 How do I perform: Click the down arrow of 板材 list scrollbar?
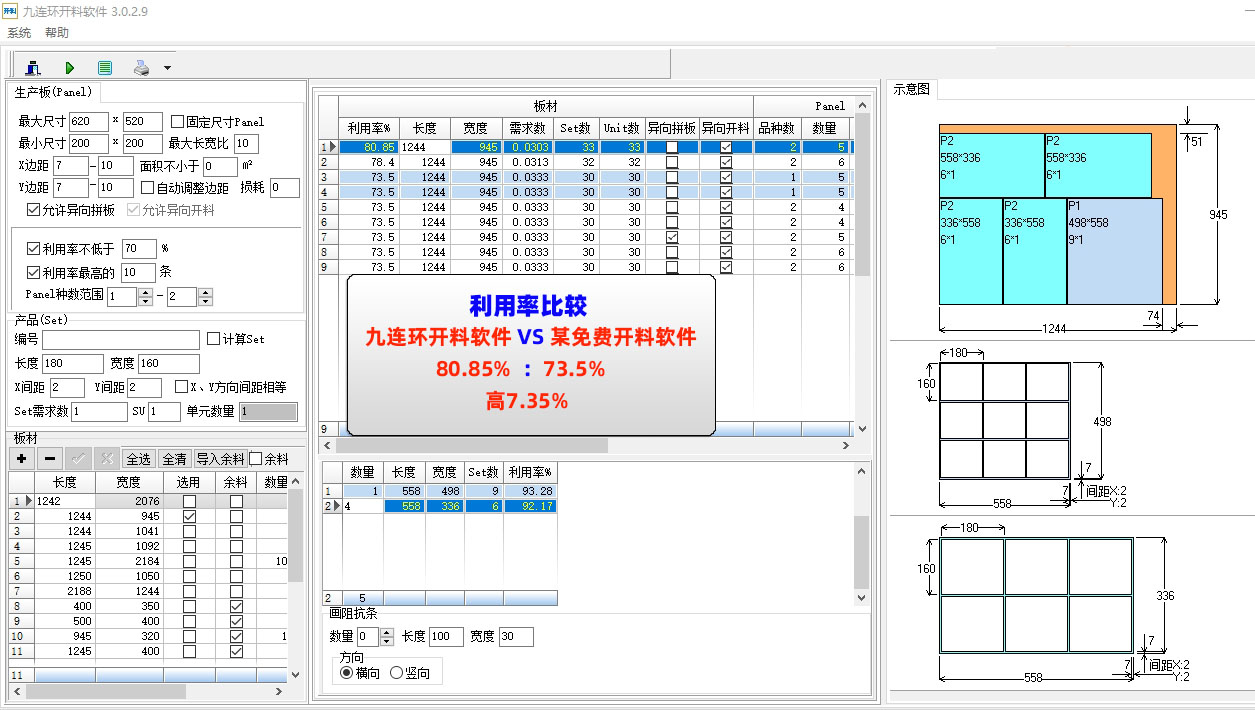(295, 675)
